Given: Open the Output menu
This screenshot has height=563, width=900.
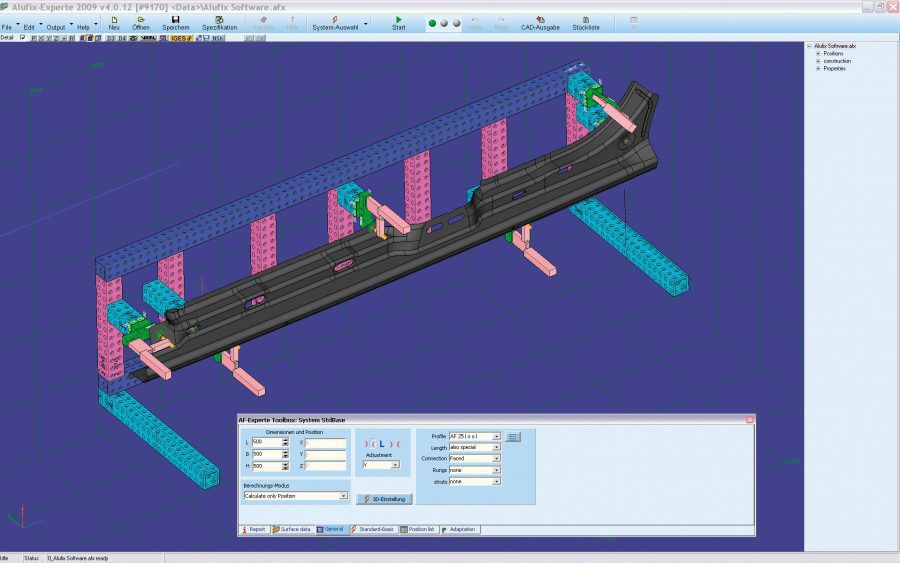Looking at the screenshot, I should coord(56,27).
